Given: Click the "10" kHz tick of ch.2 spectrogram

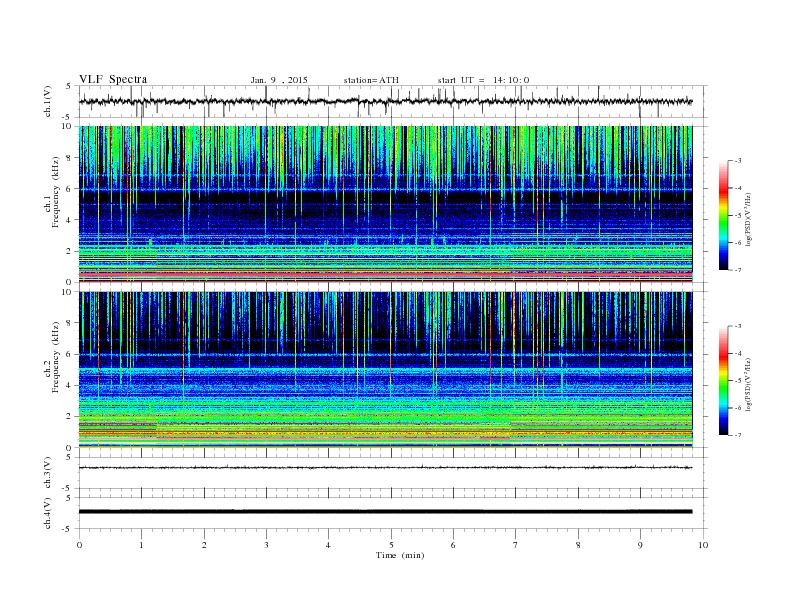Looking at the screenshot, I should 67,292.
